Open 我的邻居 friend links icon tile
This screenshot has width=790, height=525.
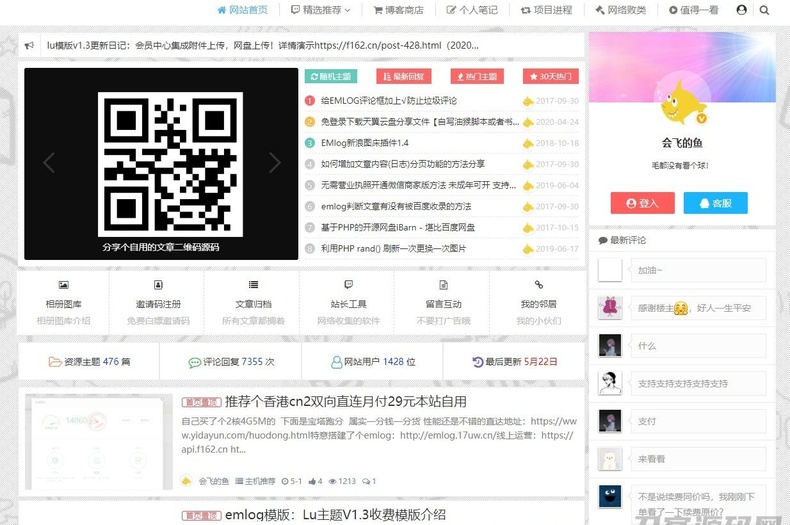click(x=538, y=286)
